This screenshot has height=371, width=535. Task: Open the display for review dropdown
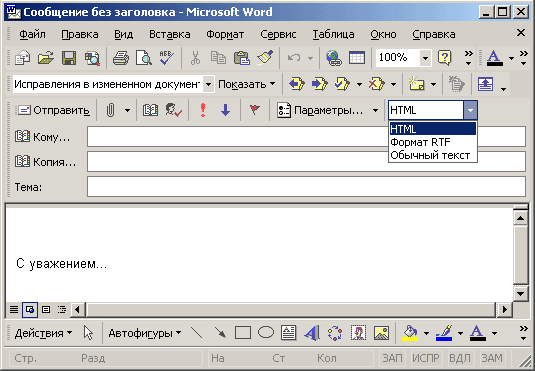pyautogui.click(x=208, y=84)
